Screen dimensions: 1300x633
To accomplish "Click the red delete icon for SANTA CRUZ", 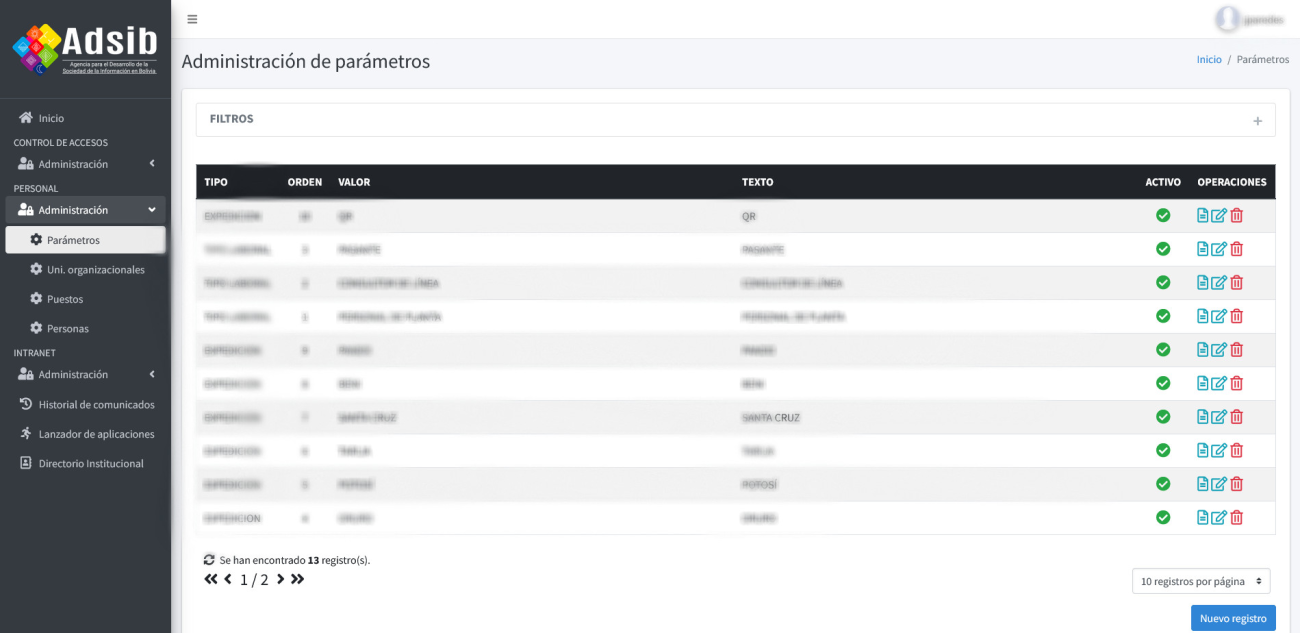I will click(x=1237, y=417).
